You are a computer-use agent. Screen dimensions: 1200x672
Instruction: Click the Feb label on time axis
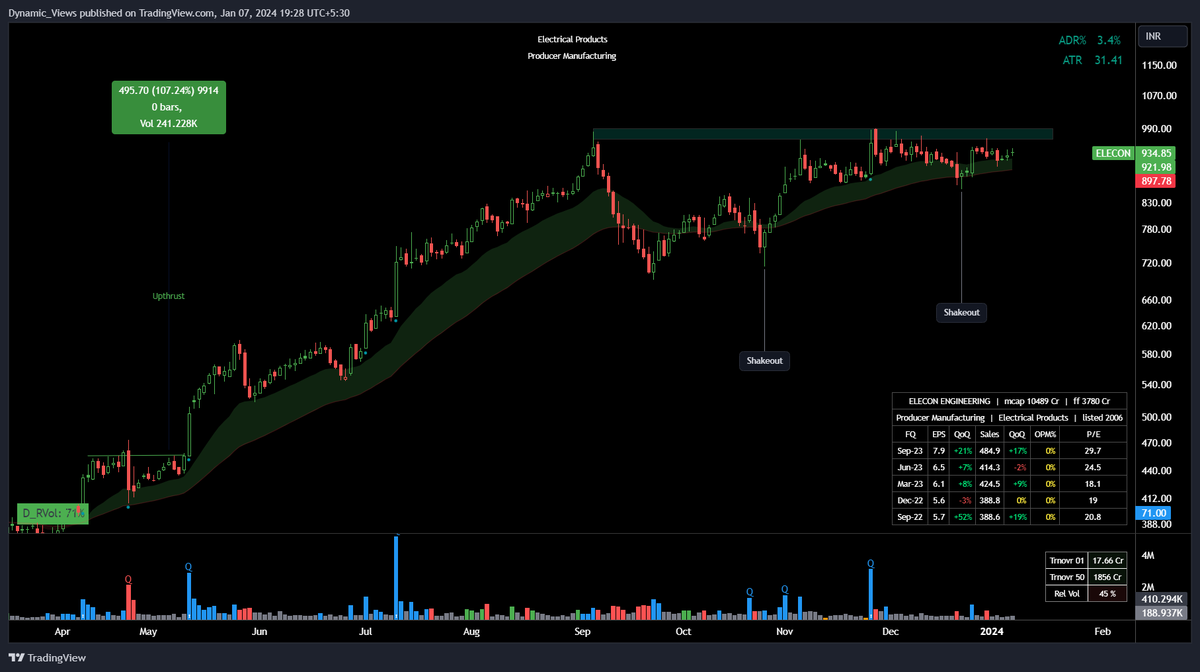point(1103,632)
